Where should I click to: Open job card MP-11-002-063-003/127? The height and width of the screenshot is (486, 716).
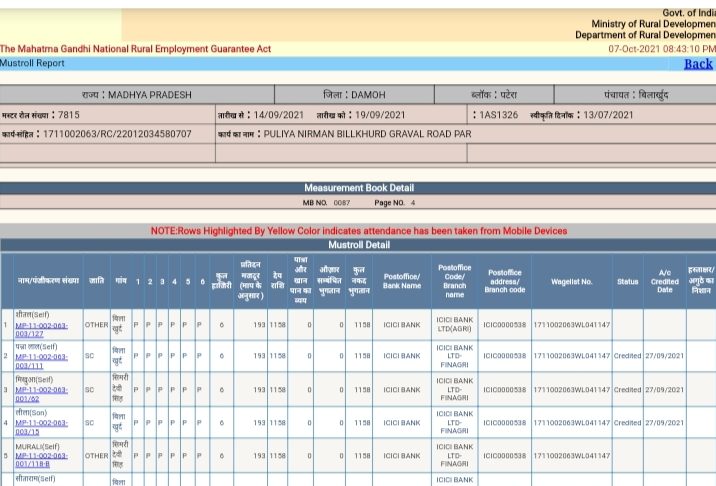click(41, 329)
